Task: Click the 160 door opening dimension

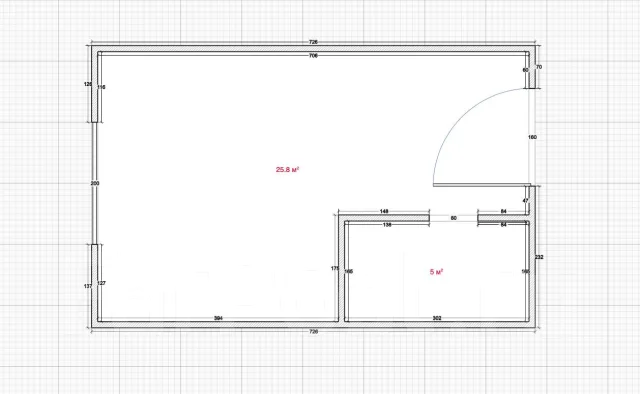Action: point(532,137)
